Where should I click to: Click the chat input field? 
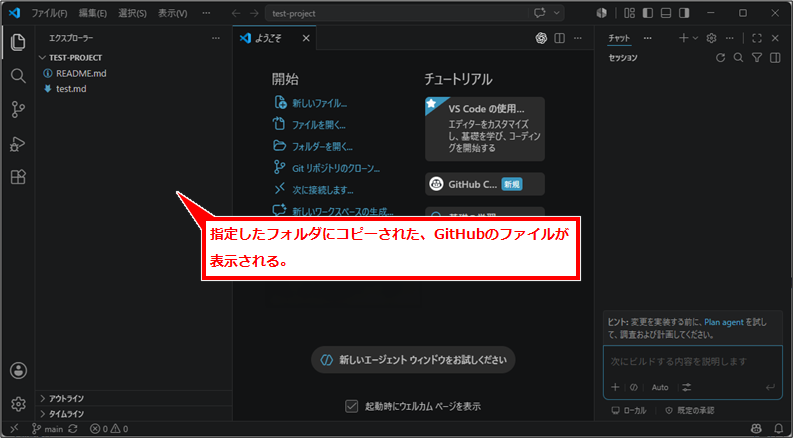tap(692, 362)
